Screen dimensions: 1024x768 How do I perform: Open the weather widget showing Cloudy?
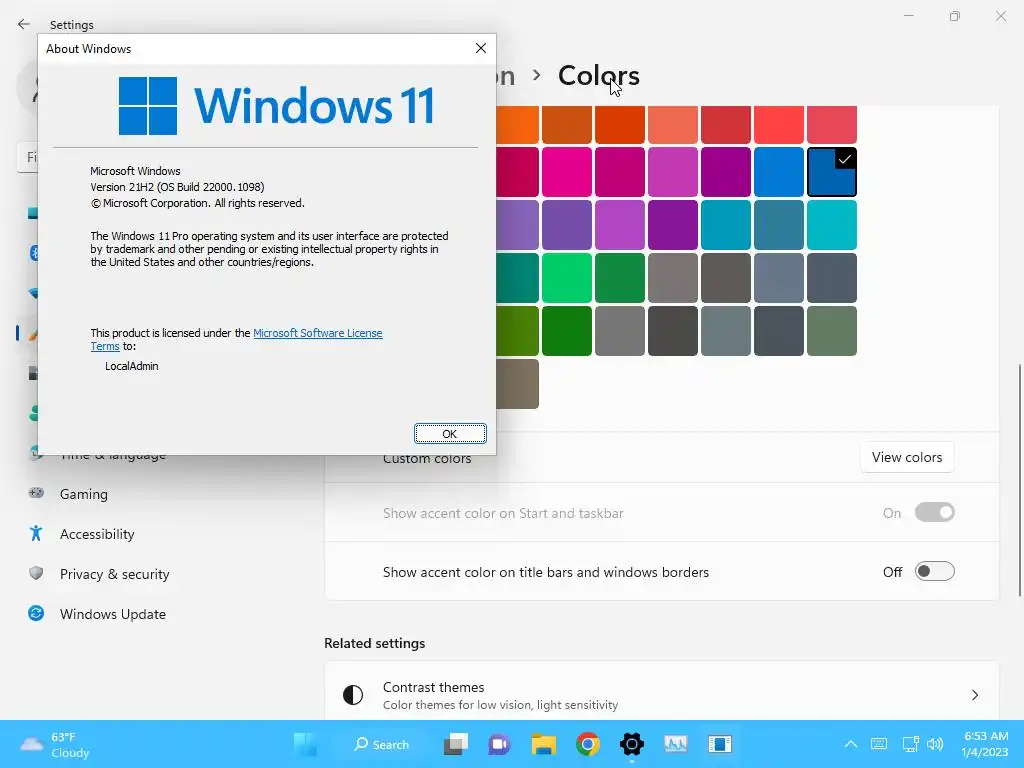(x=56, y=744)
